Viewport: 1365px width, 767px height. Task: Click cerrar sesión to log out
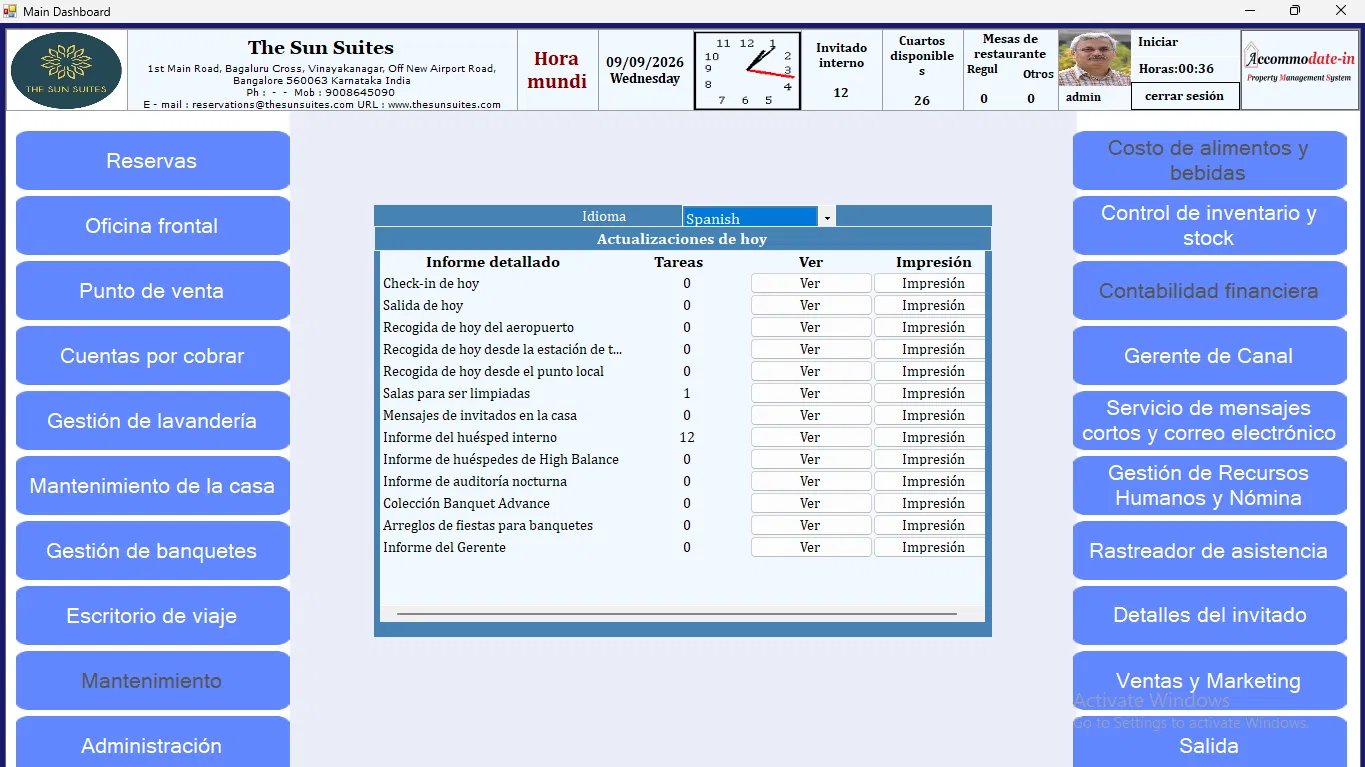tap(1185, 96)
